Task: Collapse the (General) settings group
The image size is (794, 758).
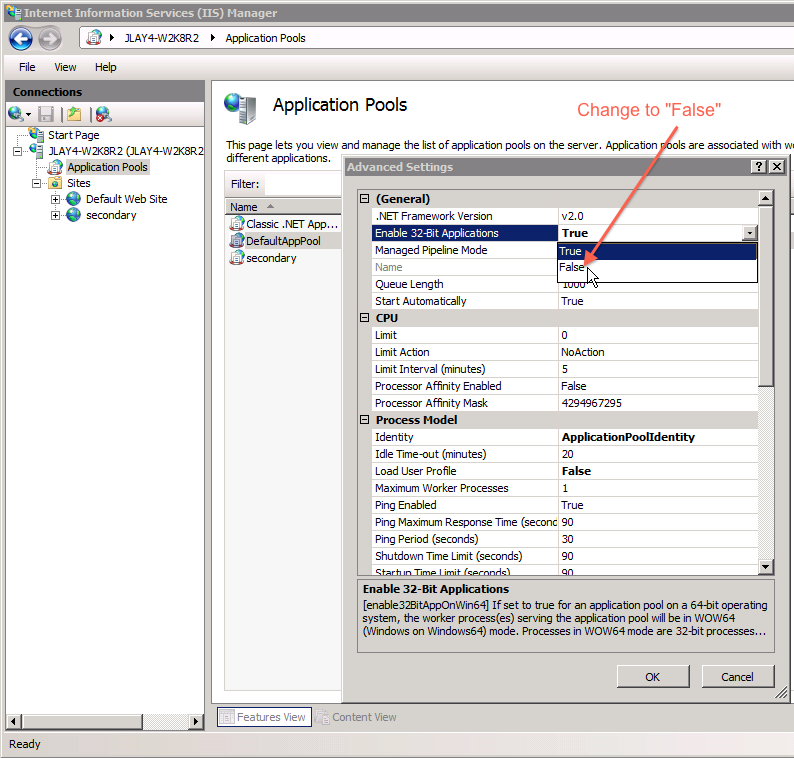Action: [365, 199]
